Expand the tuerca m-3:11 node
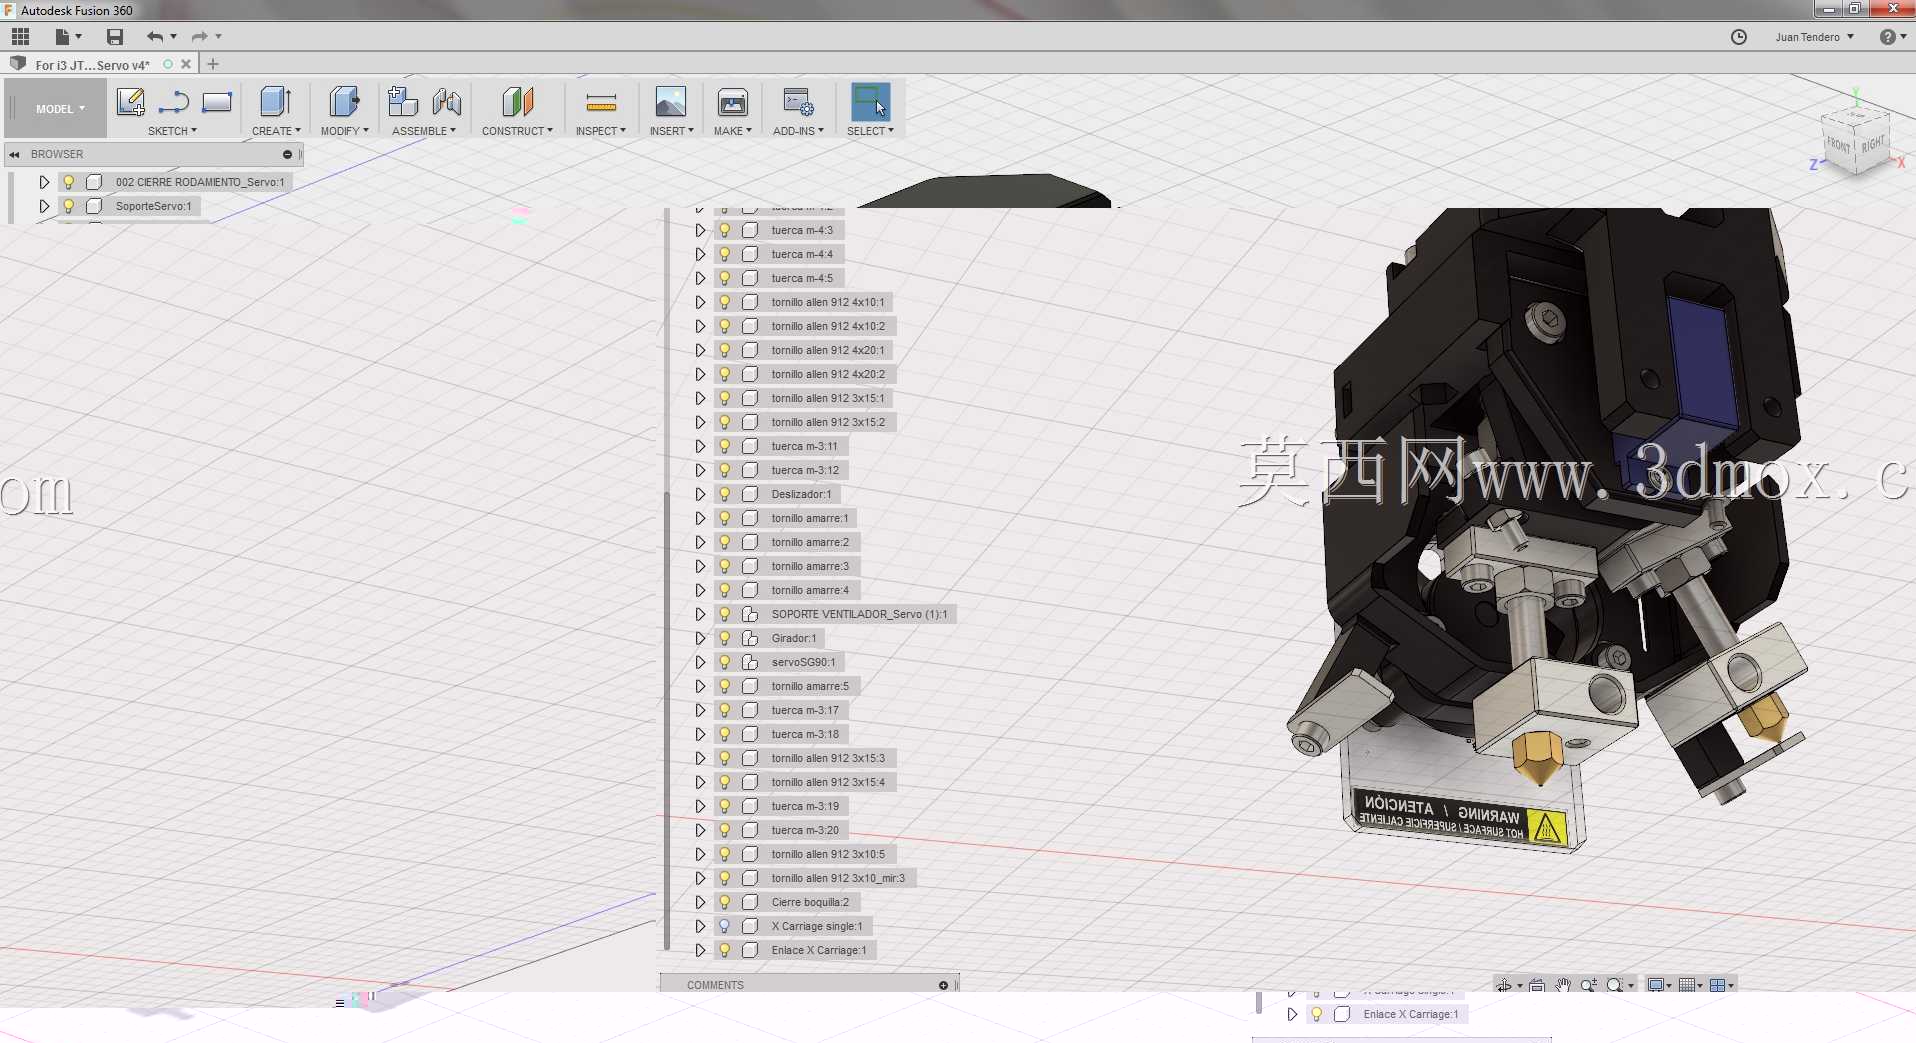1916x1043 pixels. coord(700,446)
